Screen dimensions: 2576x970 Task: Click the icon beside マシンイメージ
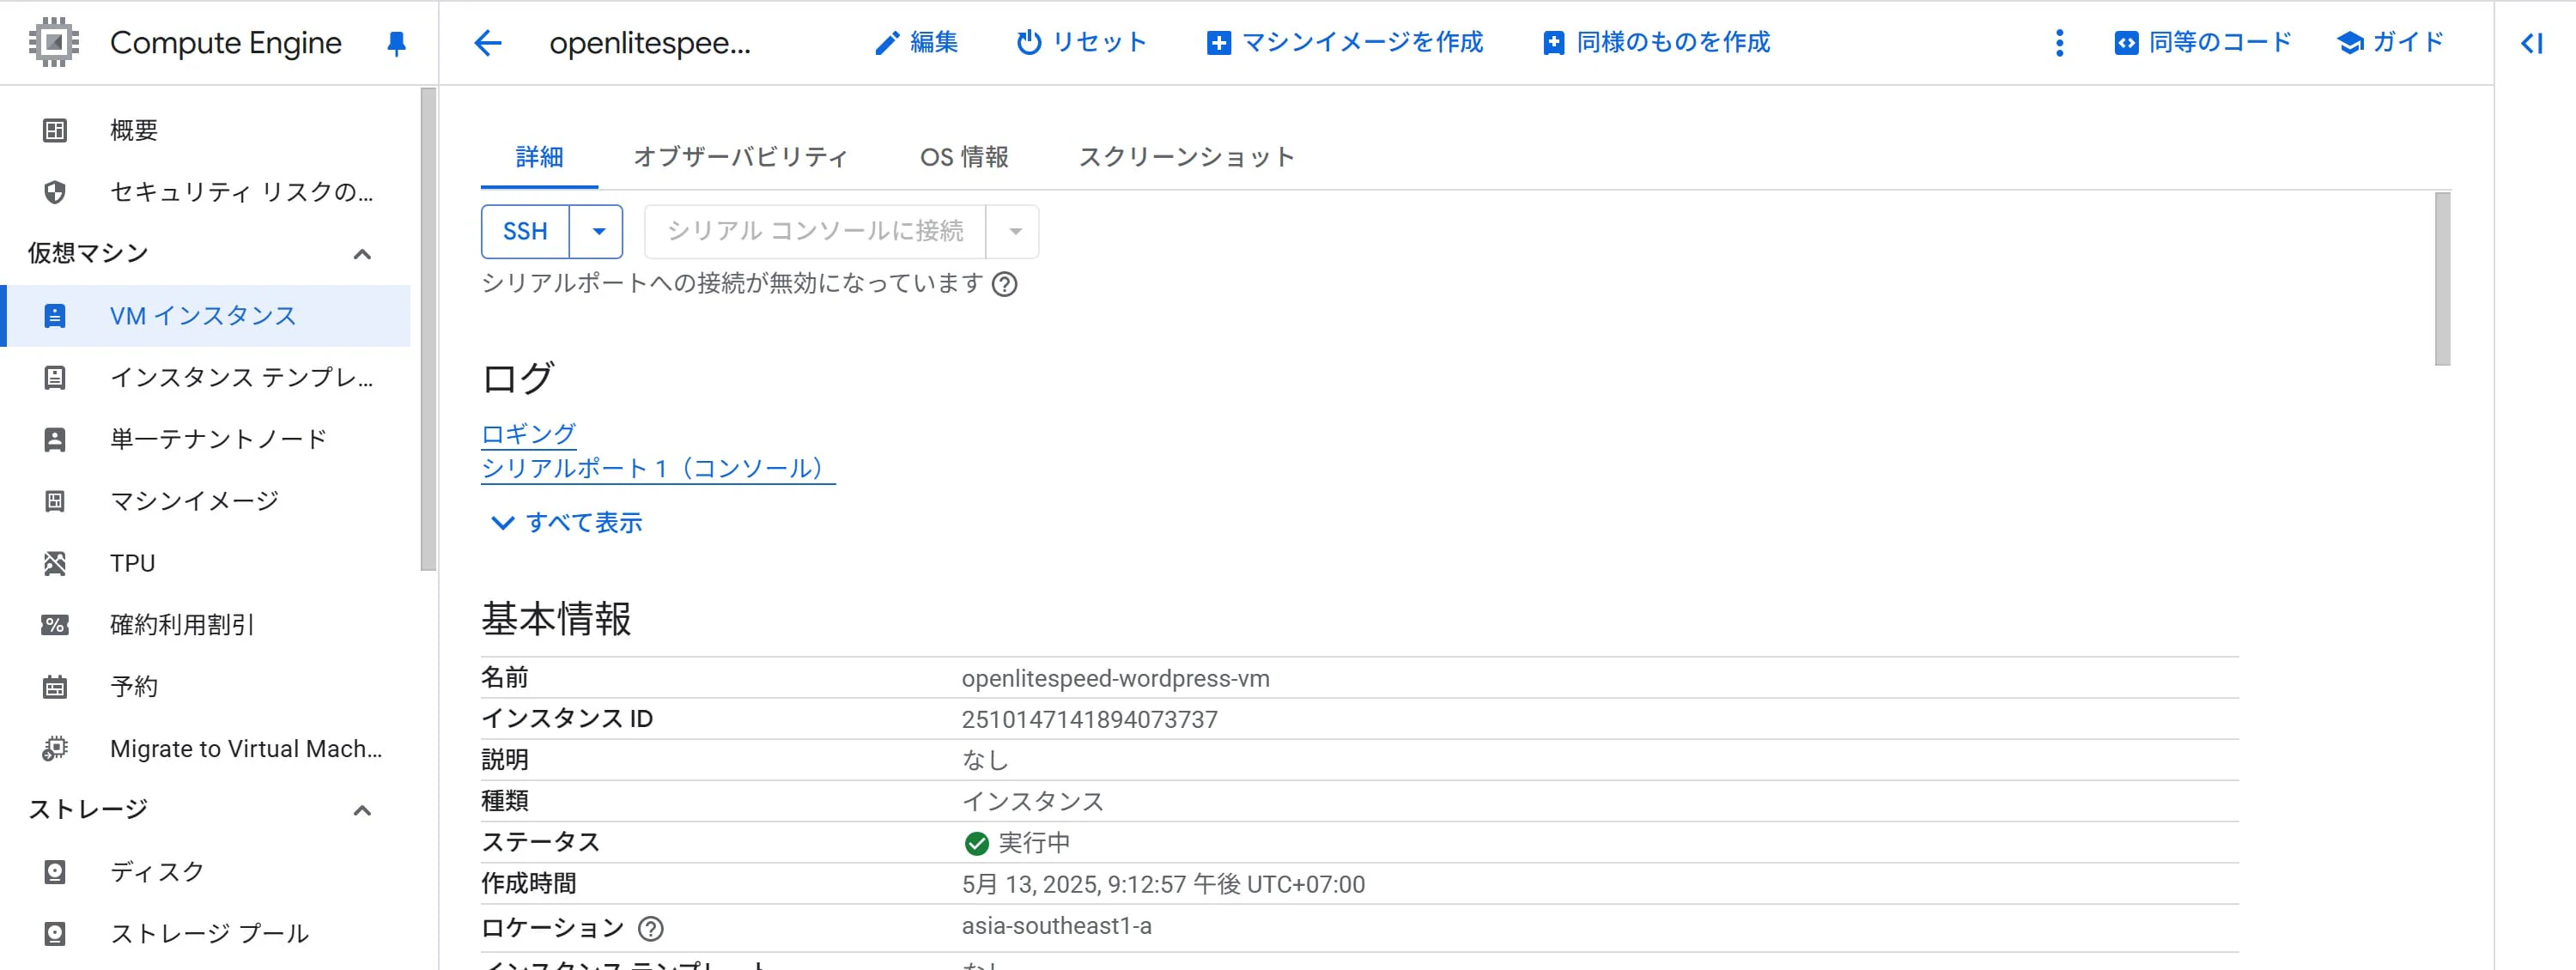(55, 501)
